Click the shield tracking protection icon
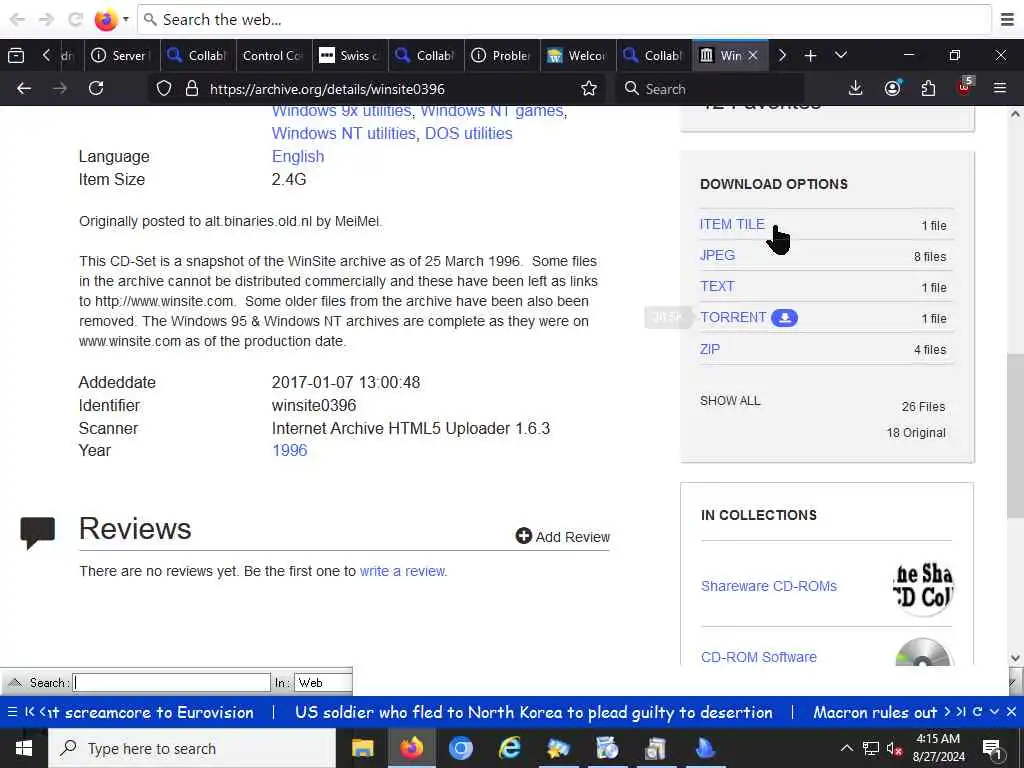 click(x=164, y=88)
